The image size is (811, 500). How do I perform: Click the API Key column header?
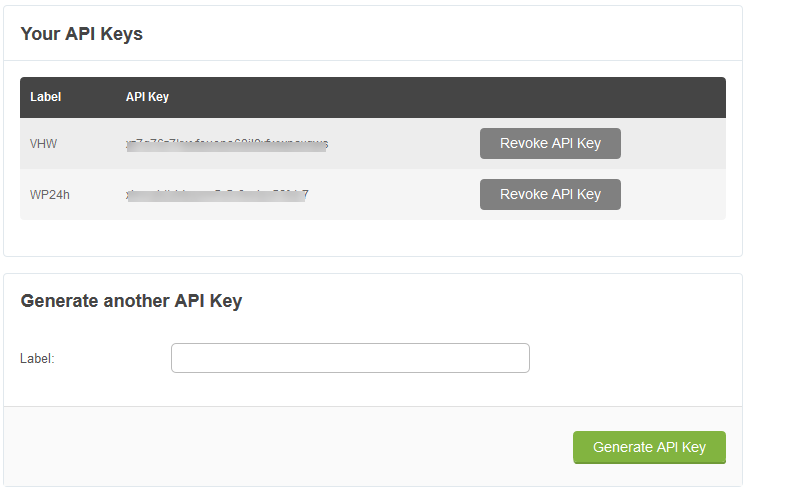(x=147, y=97)
